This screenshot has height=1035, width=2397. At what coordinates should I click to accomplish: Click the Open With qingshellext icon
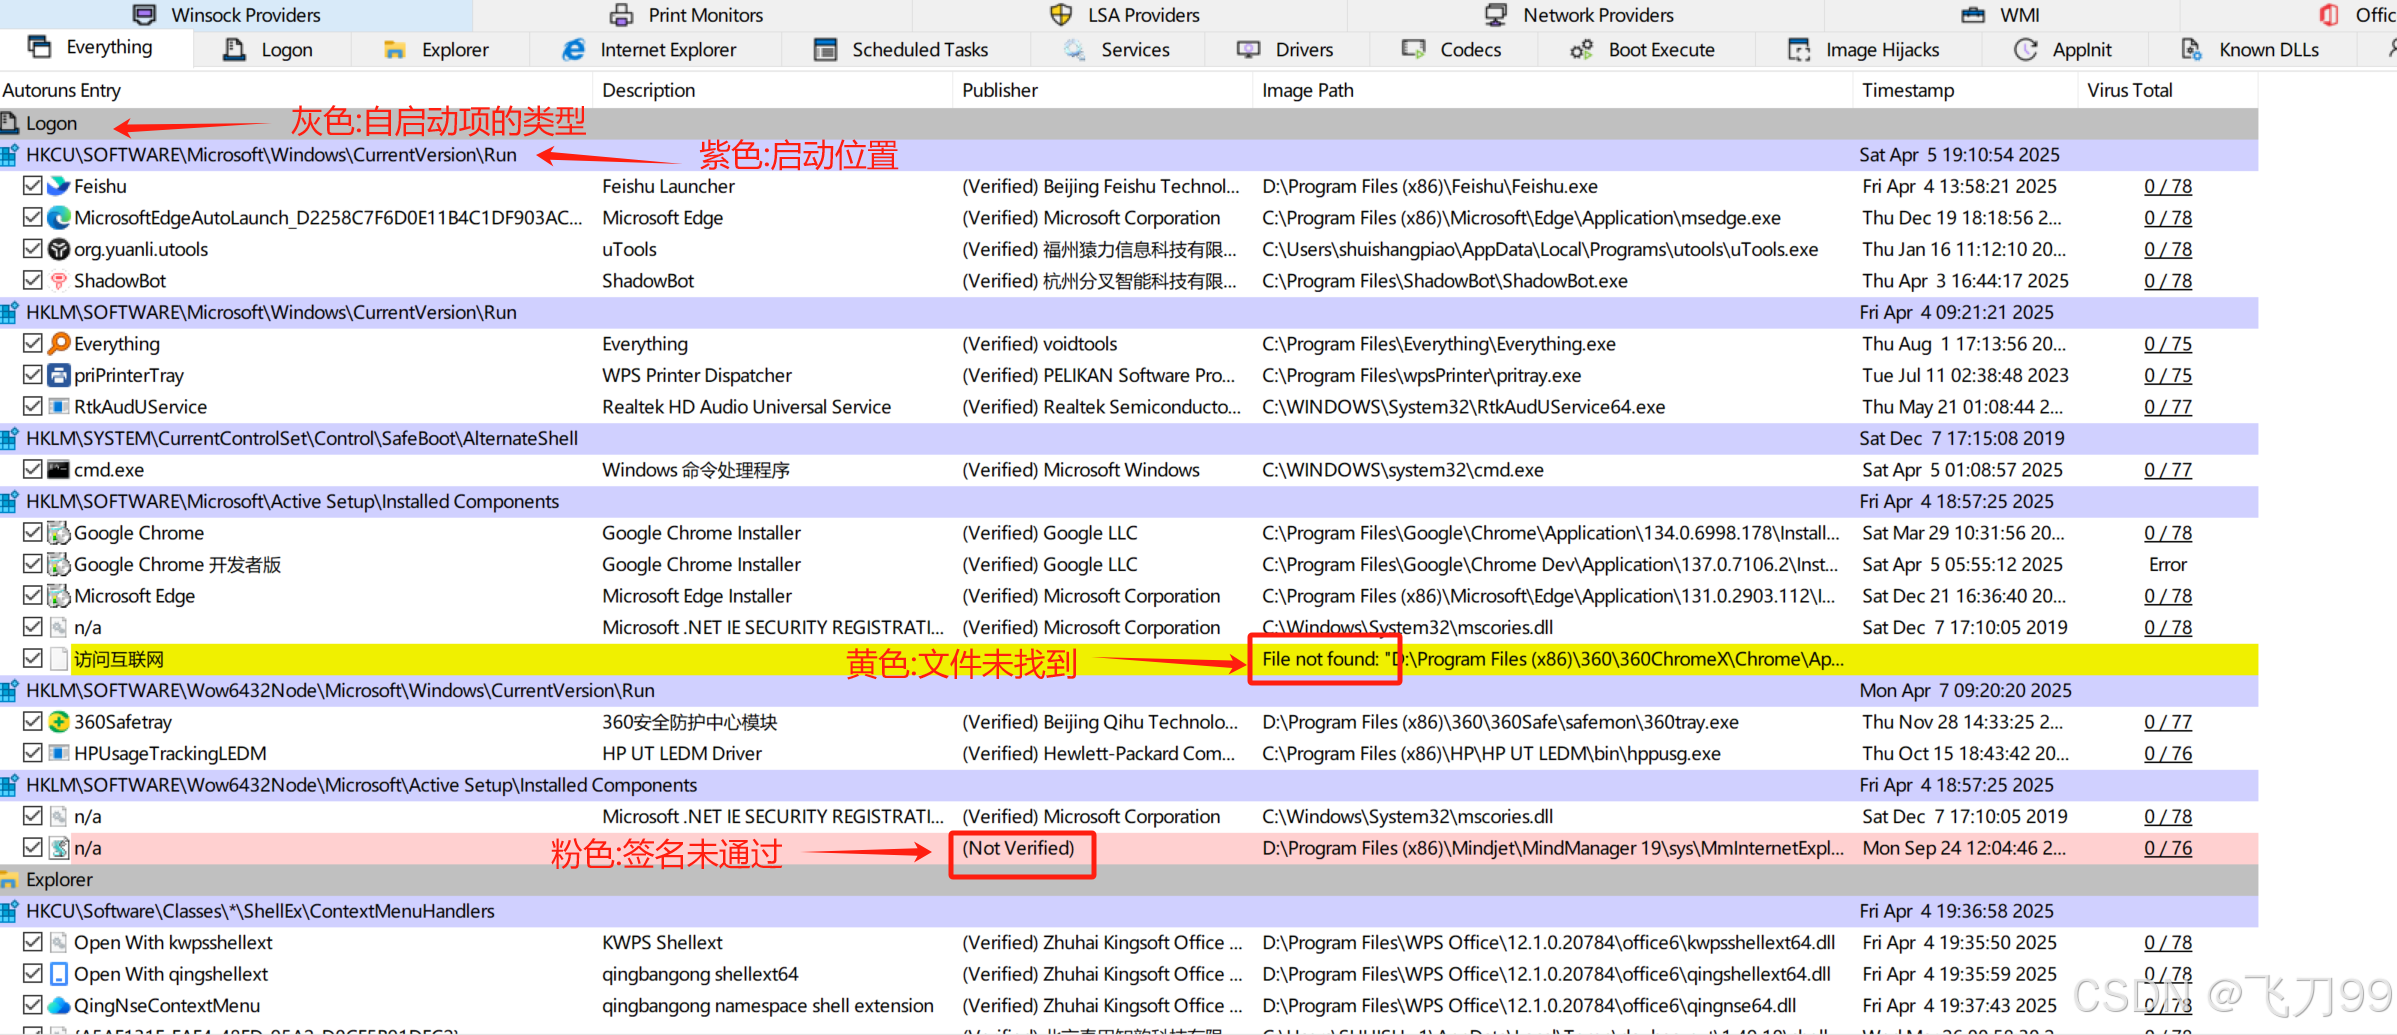click(x=59, y=974)
